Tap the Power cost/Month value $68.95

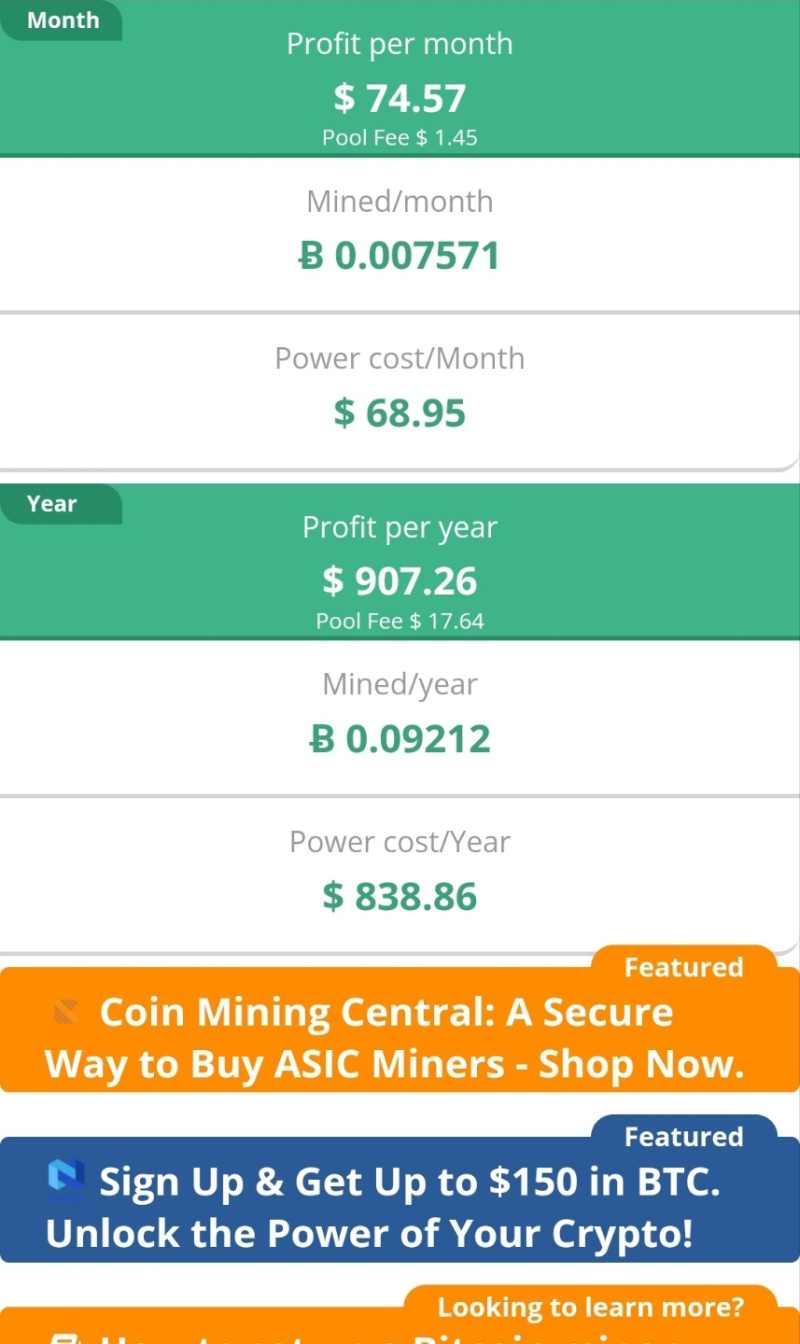point(400,413)
